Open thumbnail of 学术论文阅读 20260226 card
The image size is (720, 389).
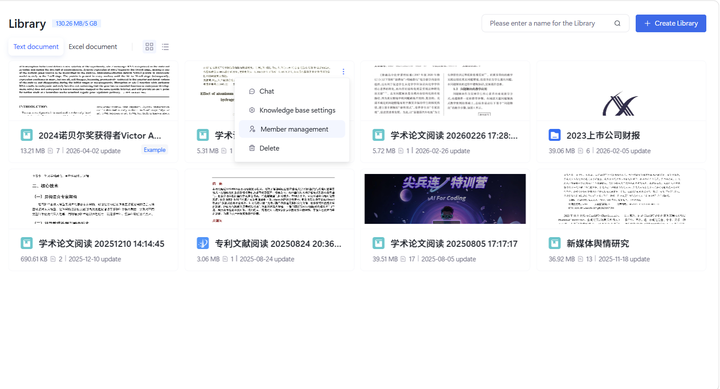[445, 90]
